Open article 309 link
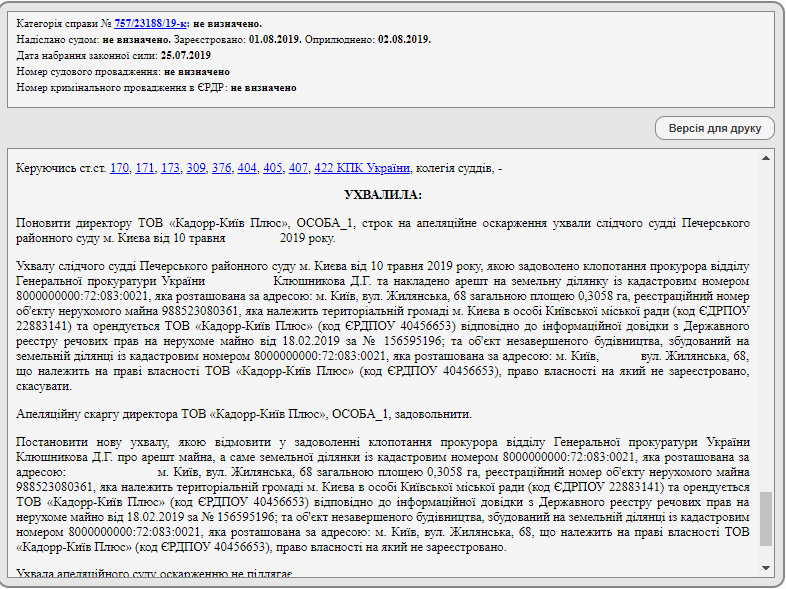The image size is (786, 589). 196,168
